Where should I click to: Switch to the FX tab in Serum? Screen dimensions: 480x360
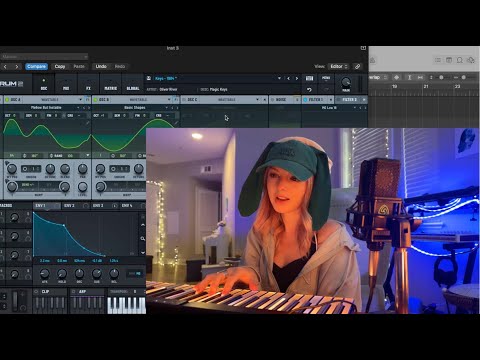(x=88, y=85)
